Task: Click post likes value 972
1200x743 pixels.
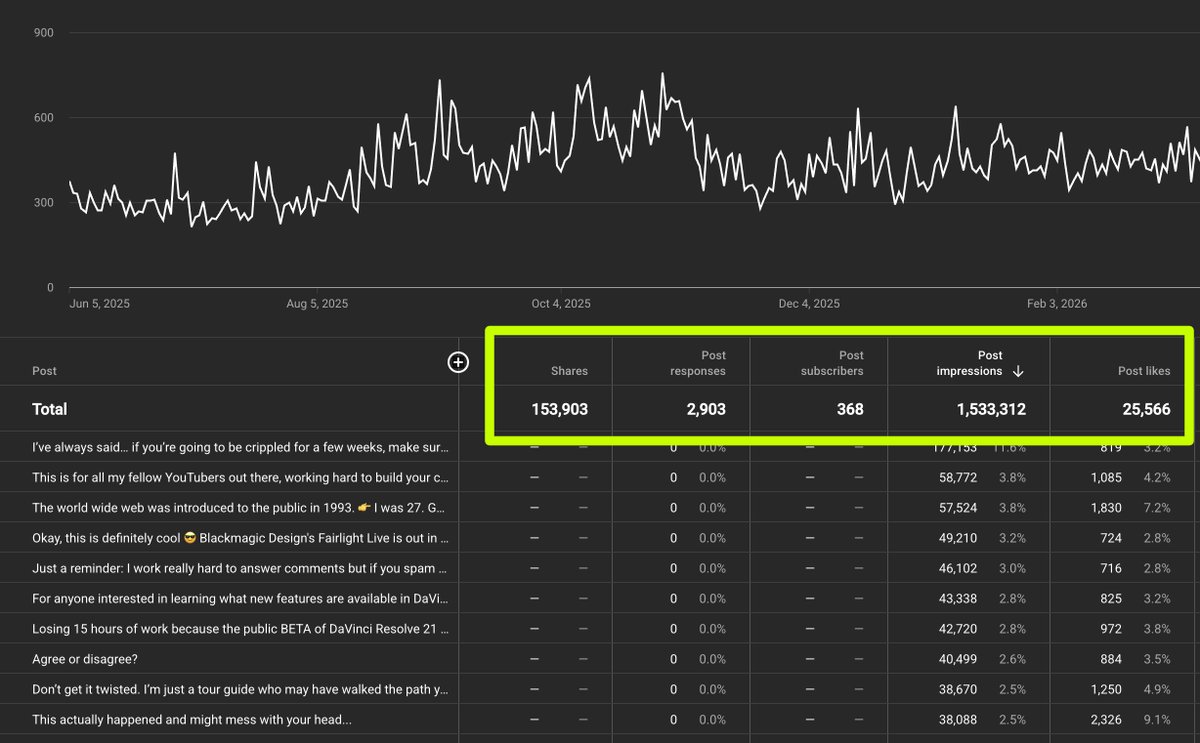Action: pos(1111,629)
